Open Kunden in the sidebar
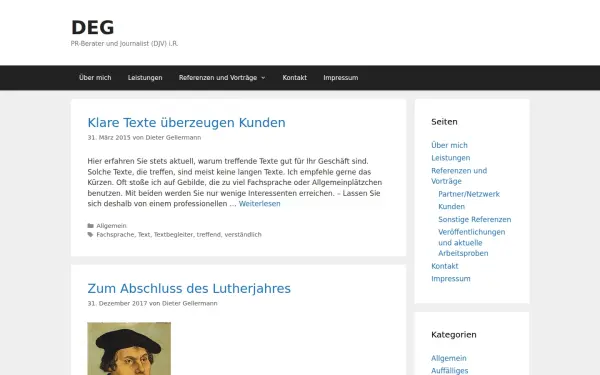 coord(452,207)
